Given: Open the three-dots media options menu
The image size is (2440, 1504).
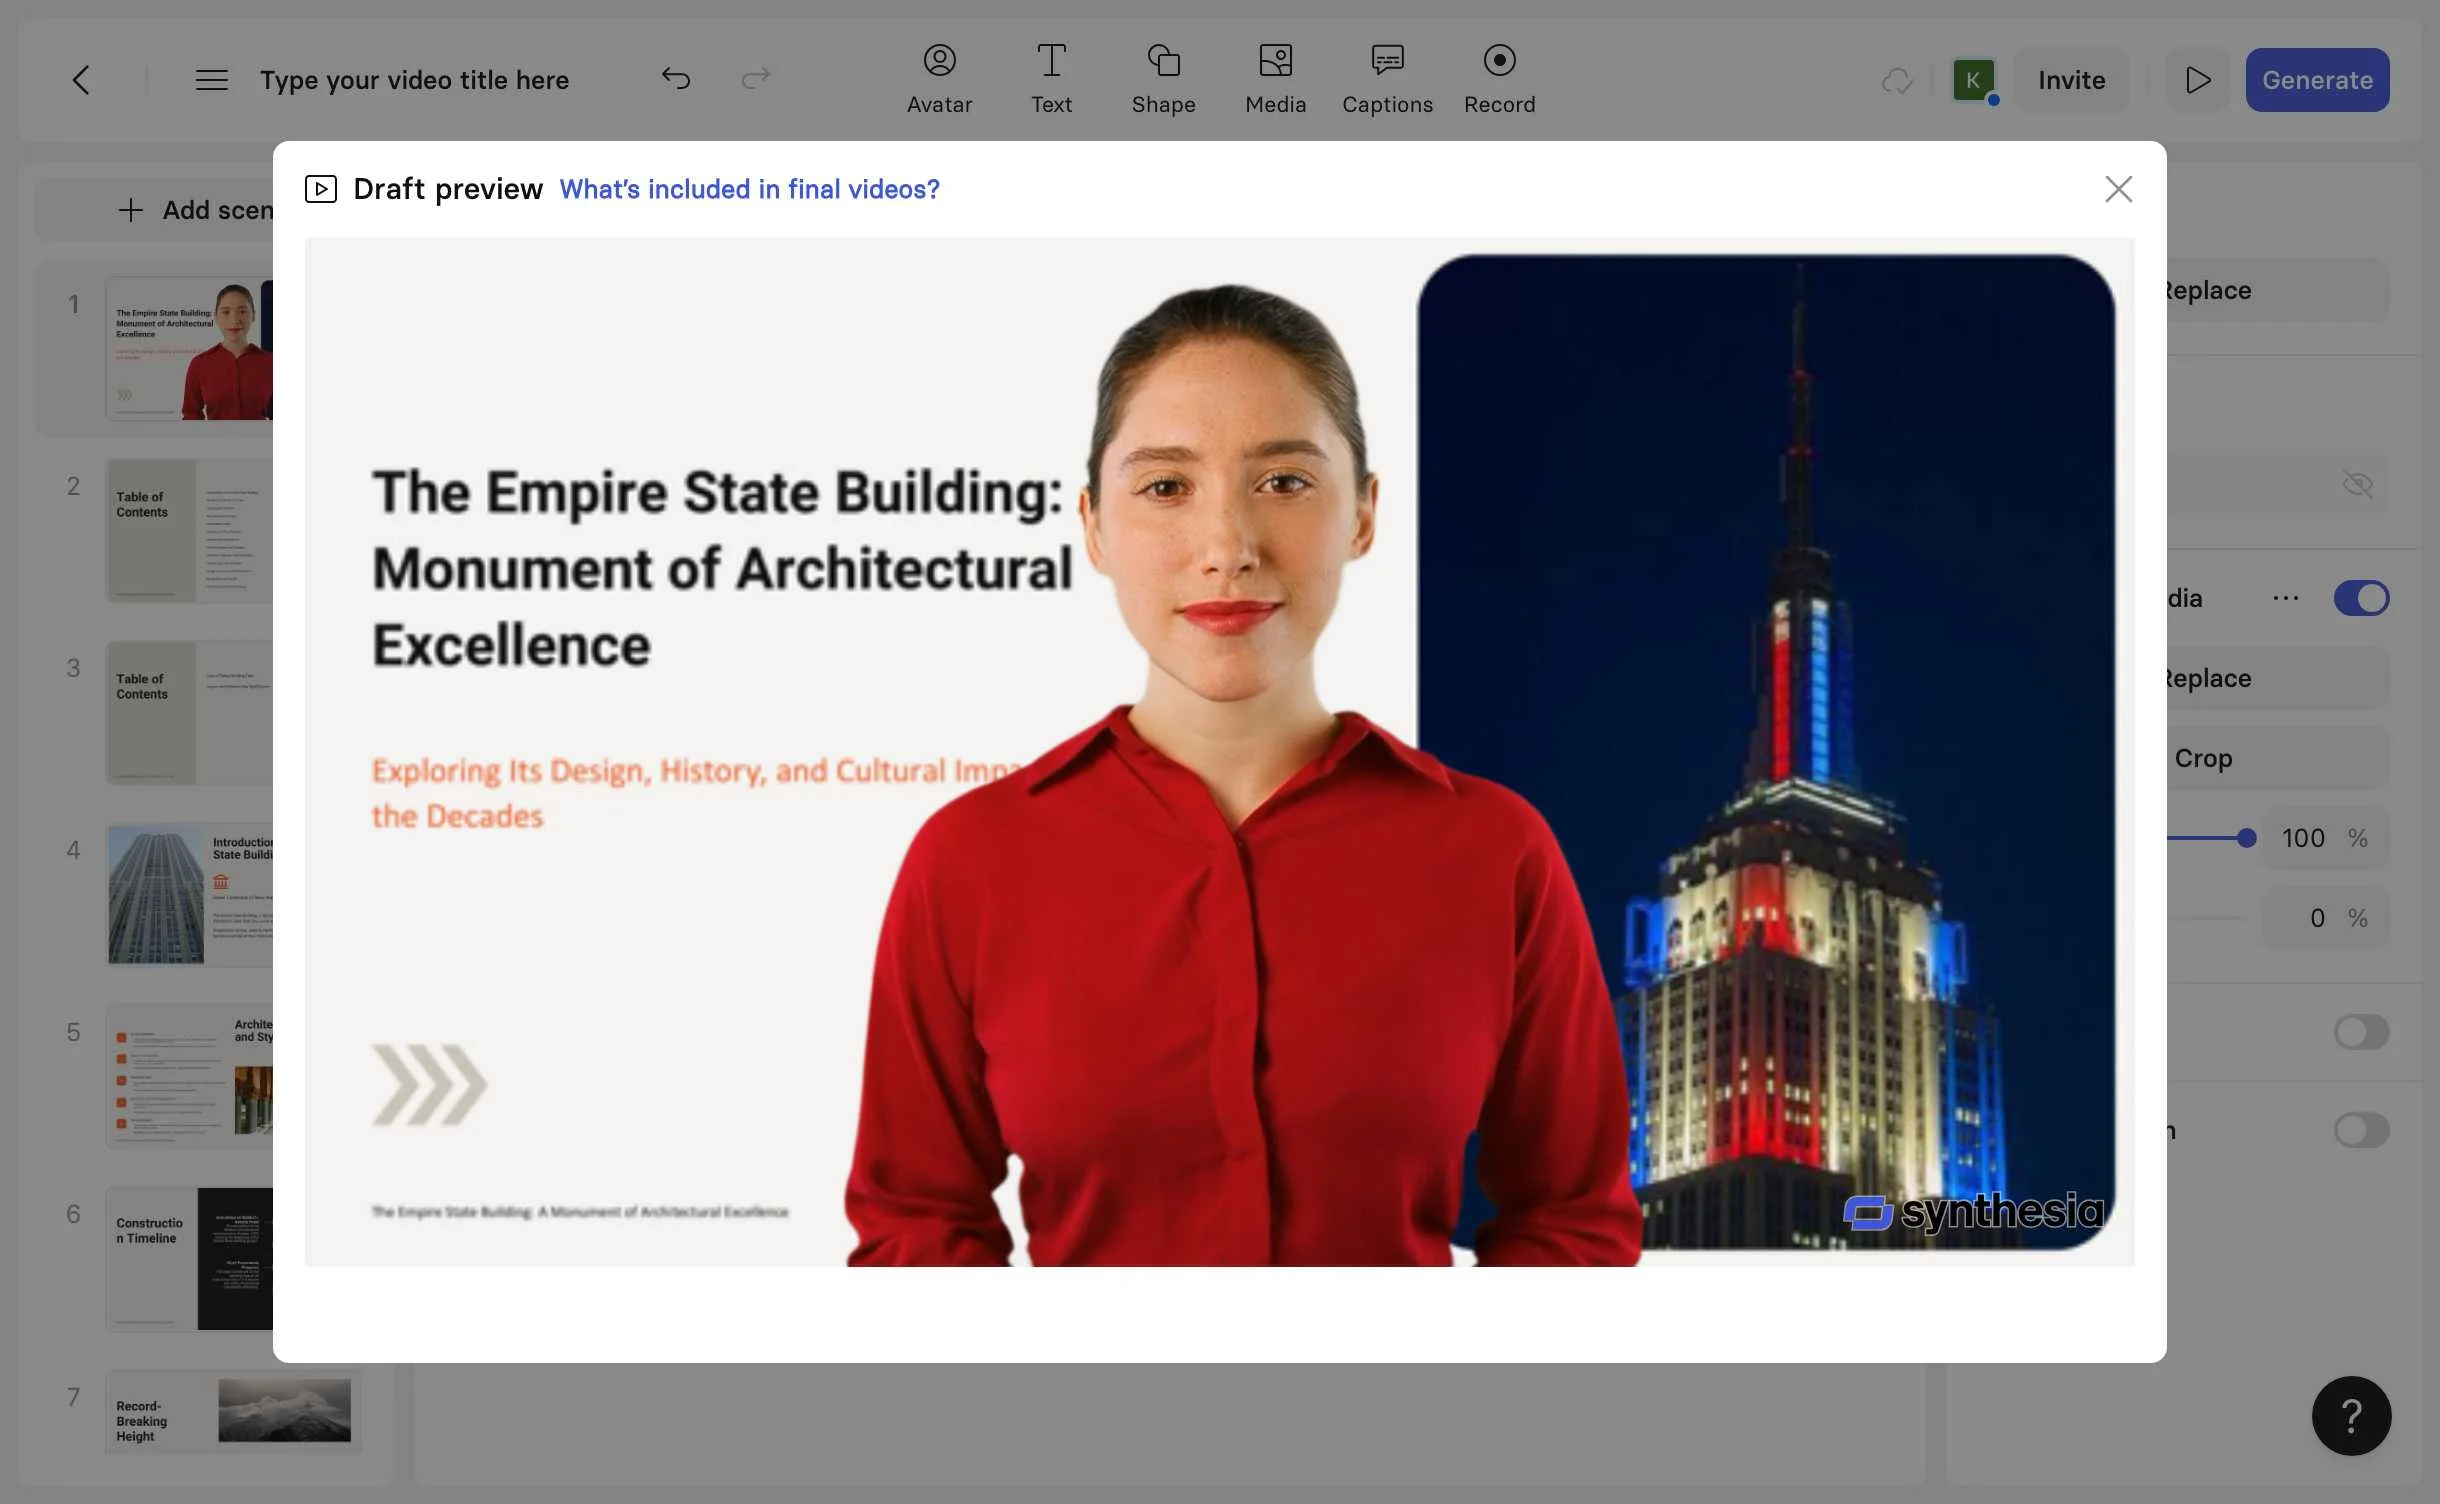Looking at the screenshot, I should 2285,598.
